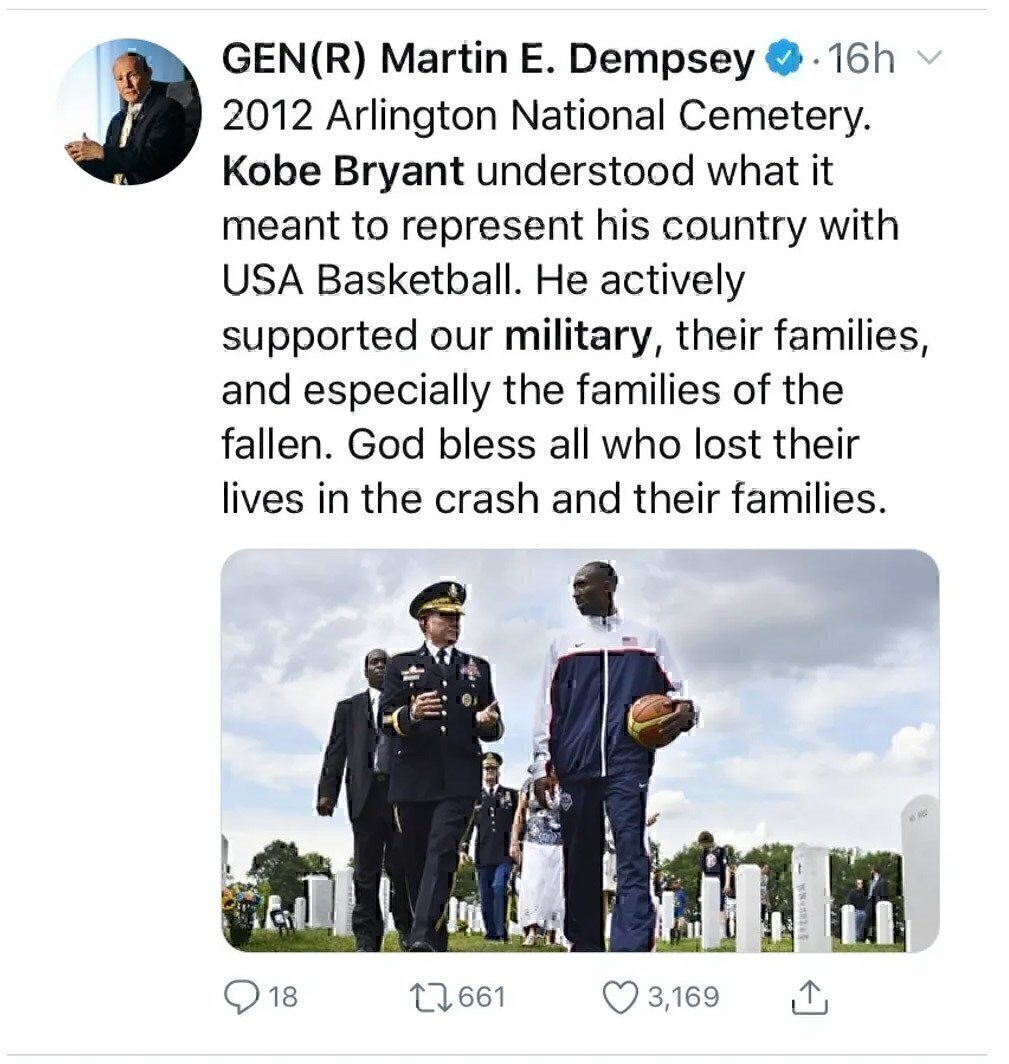Click the GEN(R) Martin E. Dempsey name

click(487, 61)
